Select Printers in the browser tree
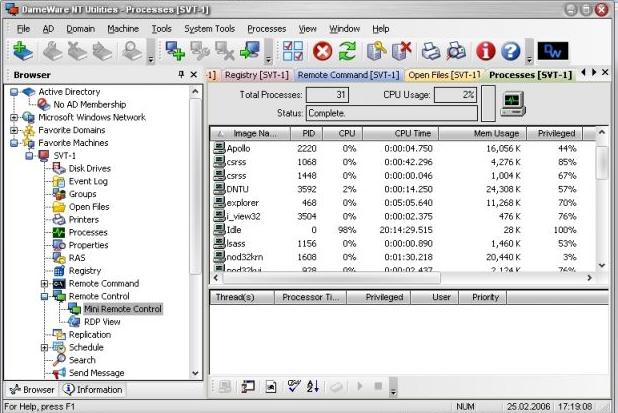Viewport: 618px width, 413px height. click(84, 220)
